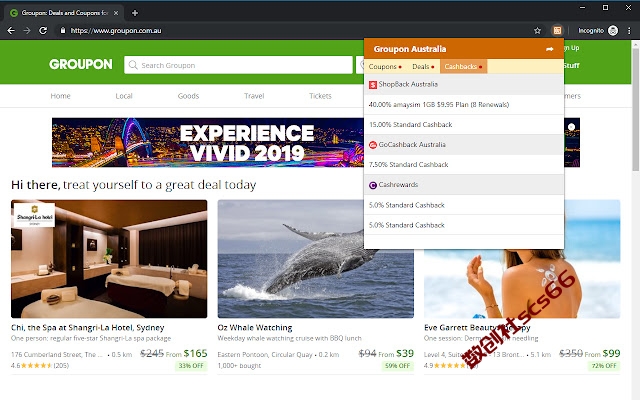Open the Chrome three-dot menu
This screenshot has height=400, width=640.
click(x=629, y=31)
